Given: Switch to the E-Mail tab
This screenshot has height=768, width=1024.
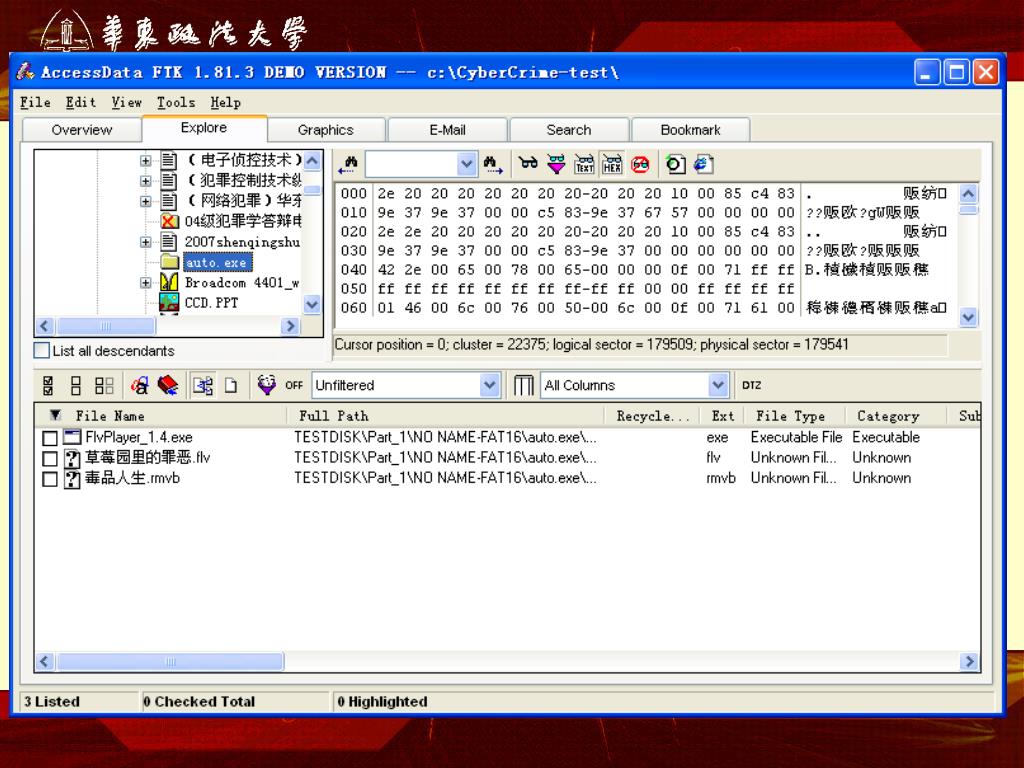Looking at the screenshot, I should (447, 129).
